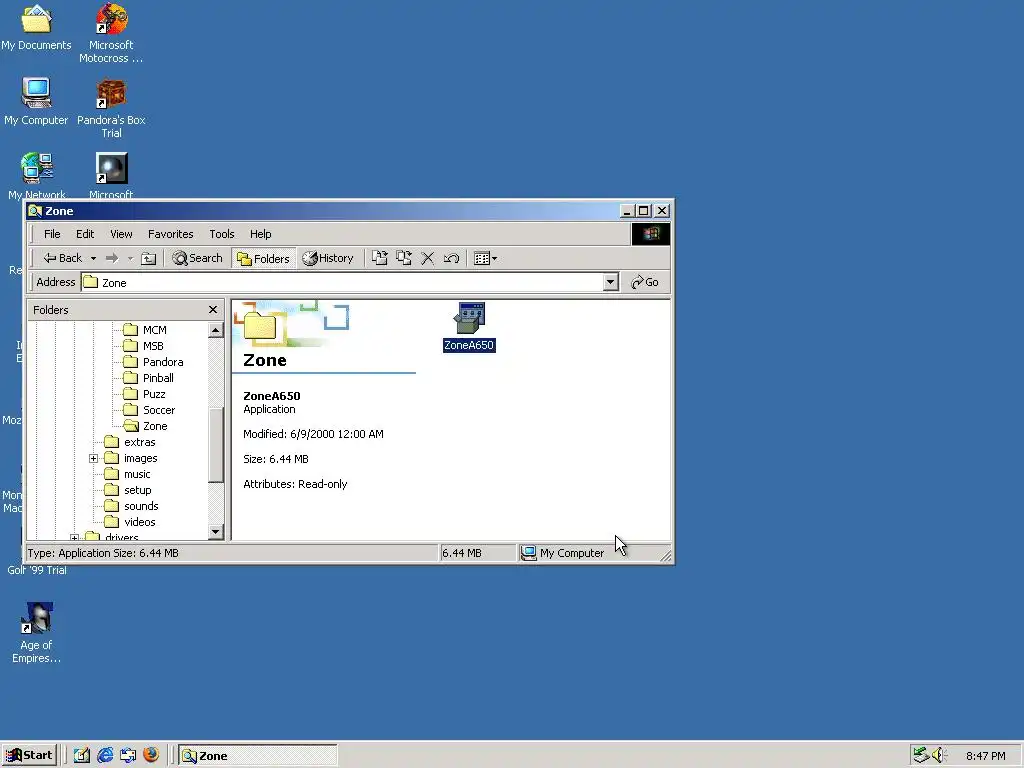Open the History pane

(x=328, y=259)
